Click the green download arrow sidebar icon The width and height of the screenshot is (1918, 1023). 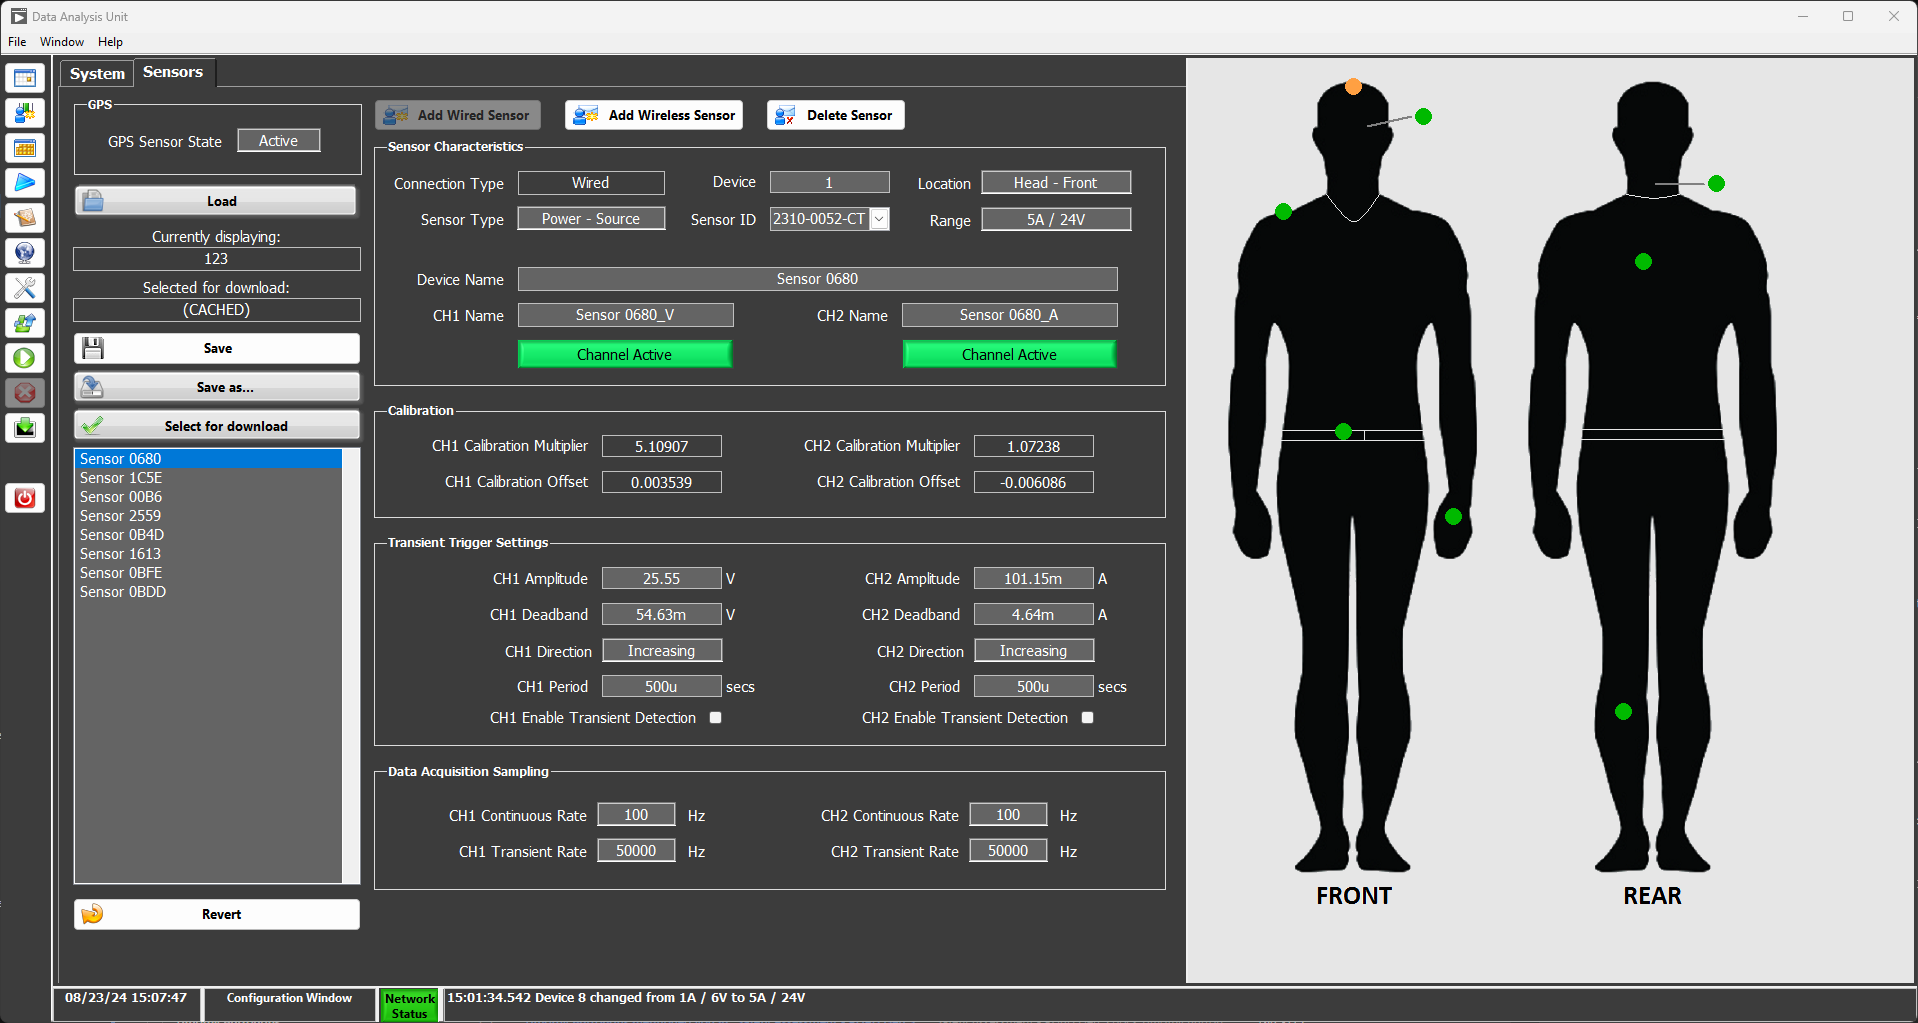(x=25, y=428)
